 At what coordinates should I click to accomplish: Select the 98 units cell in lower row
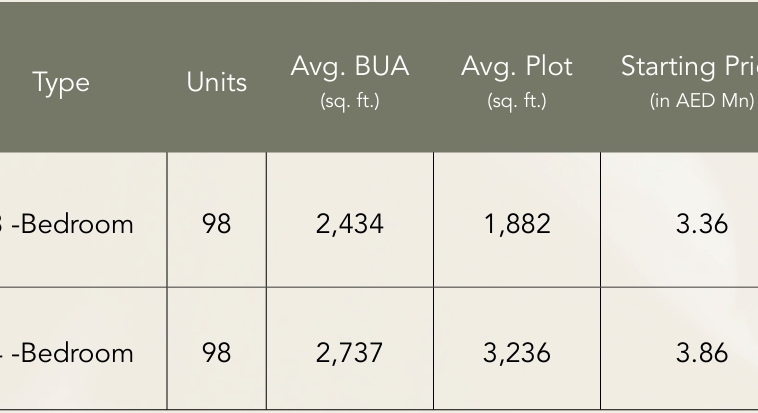[x=216, y=353]
